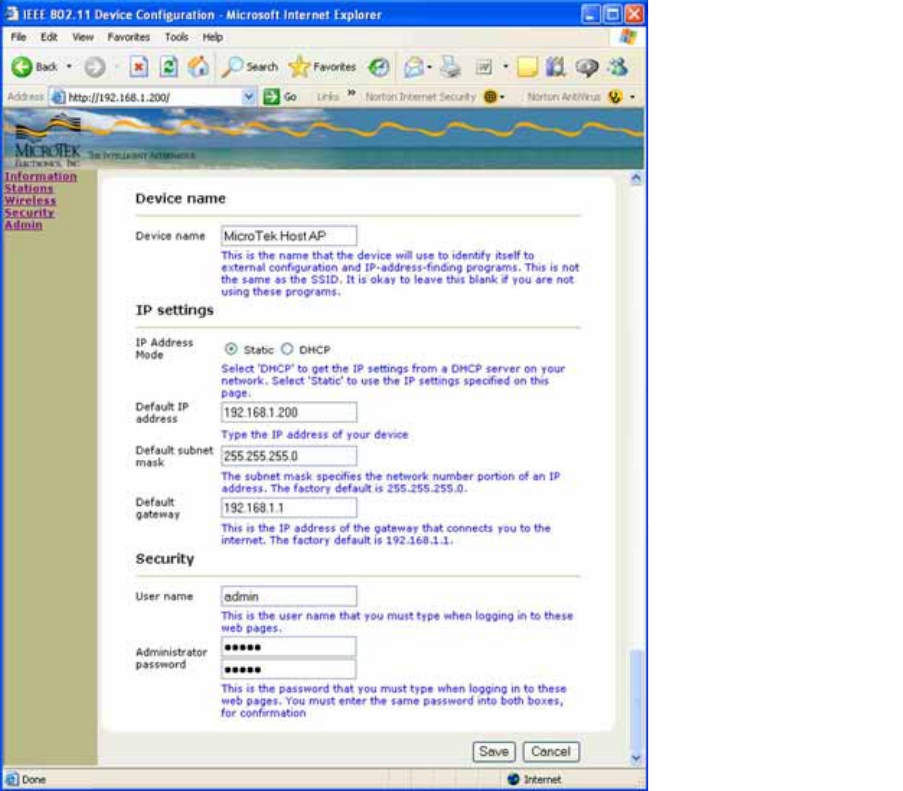Screen dimensions: 903x791
Task: Save the device configuration
Action: [x=494, y=751]
